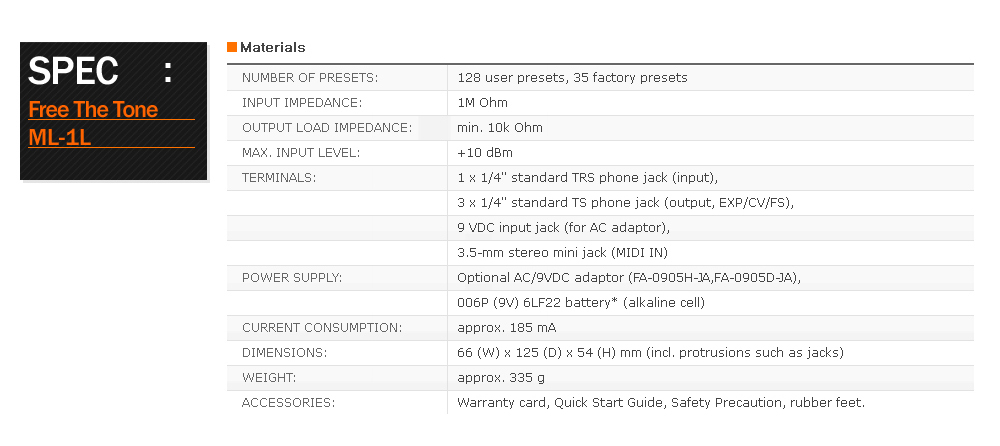Image resolution: width=1000 pixels, height=446 pixels.
Task: Click the 128 user presets value
Action: point(572,78)
